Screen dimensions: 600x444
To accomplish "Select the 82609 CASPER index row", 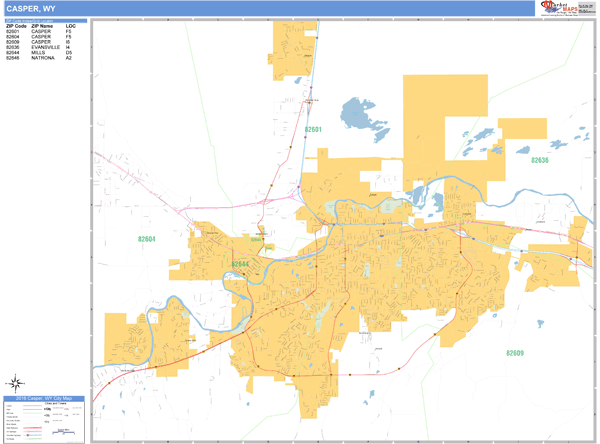I will [40, 42].
